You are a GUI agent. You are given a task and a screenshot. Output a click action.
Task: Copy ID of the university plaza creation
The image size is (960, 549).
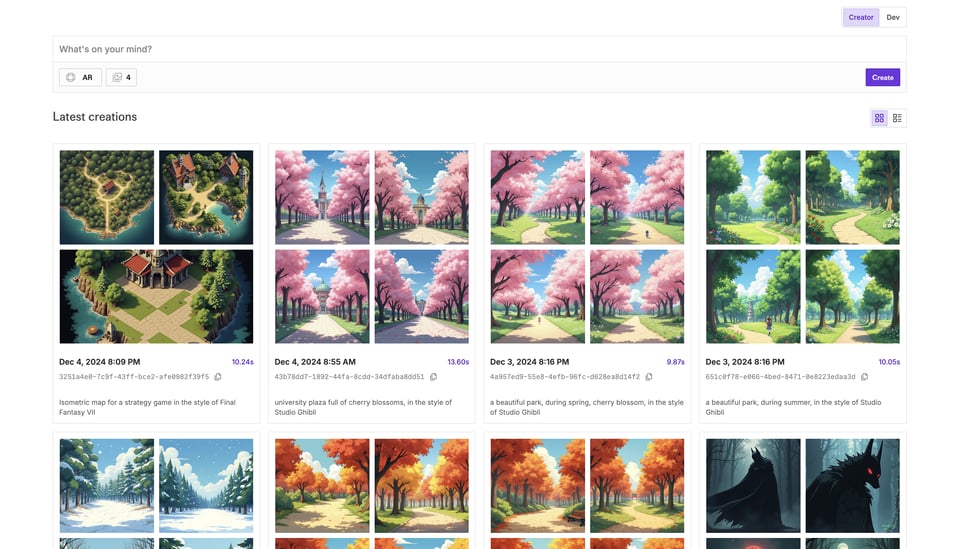[x=433, y=377]
